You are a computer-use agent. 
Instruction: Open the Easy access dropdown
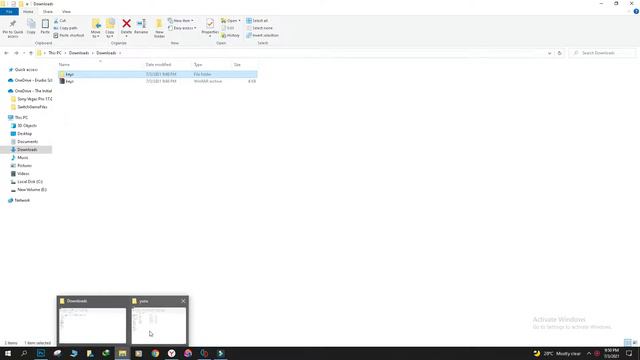point(182,28)
